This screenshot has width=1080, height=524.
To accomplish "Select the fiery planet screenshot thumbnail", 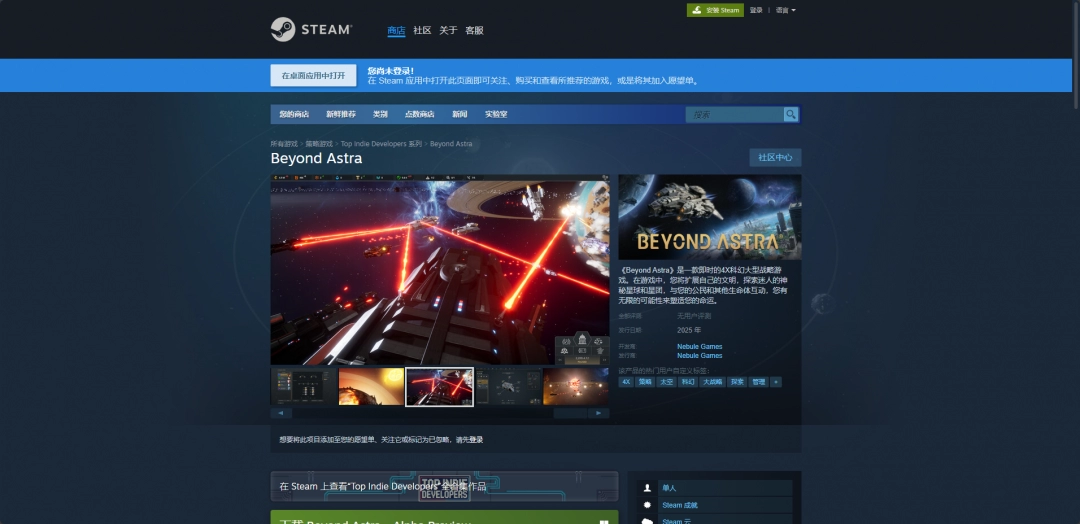I will [x=371, y=386].
